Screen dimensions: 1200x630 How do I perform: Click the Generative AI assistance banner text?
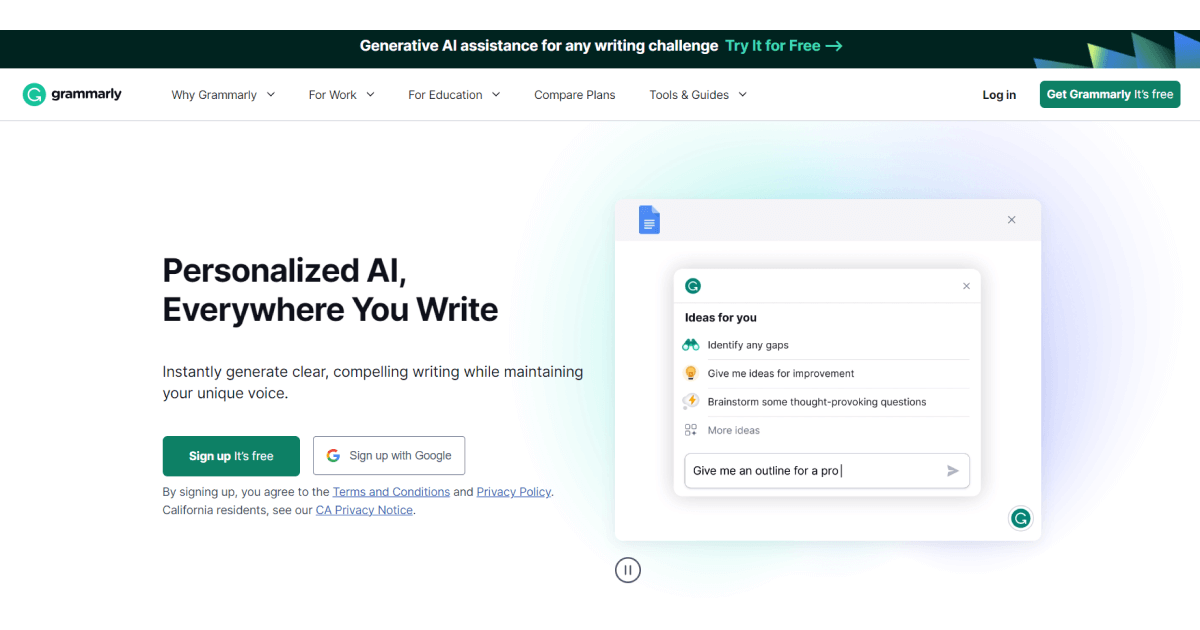(x=539, y=46)
